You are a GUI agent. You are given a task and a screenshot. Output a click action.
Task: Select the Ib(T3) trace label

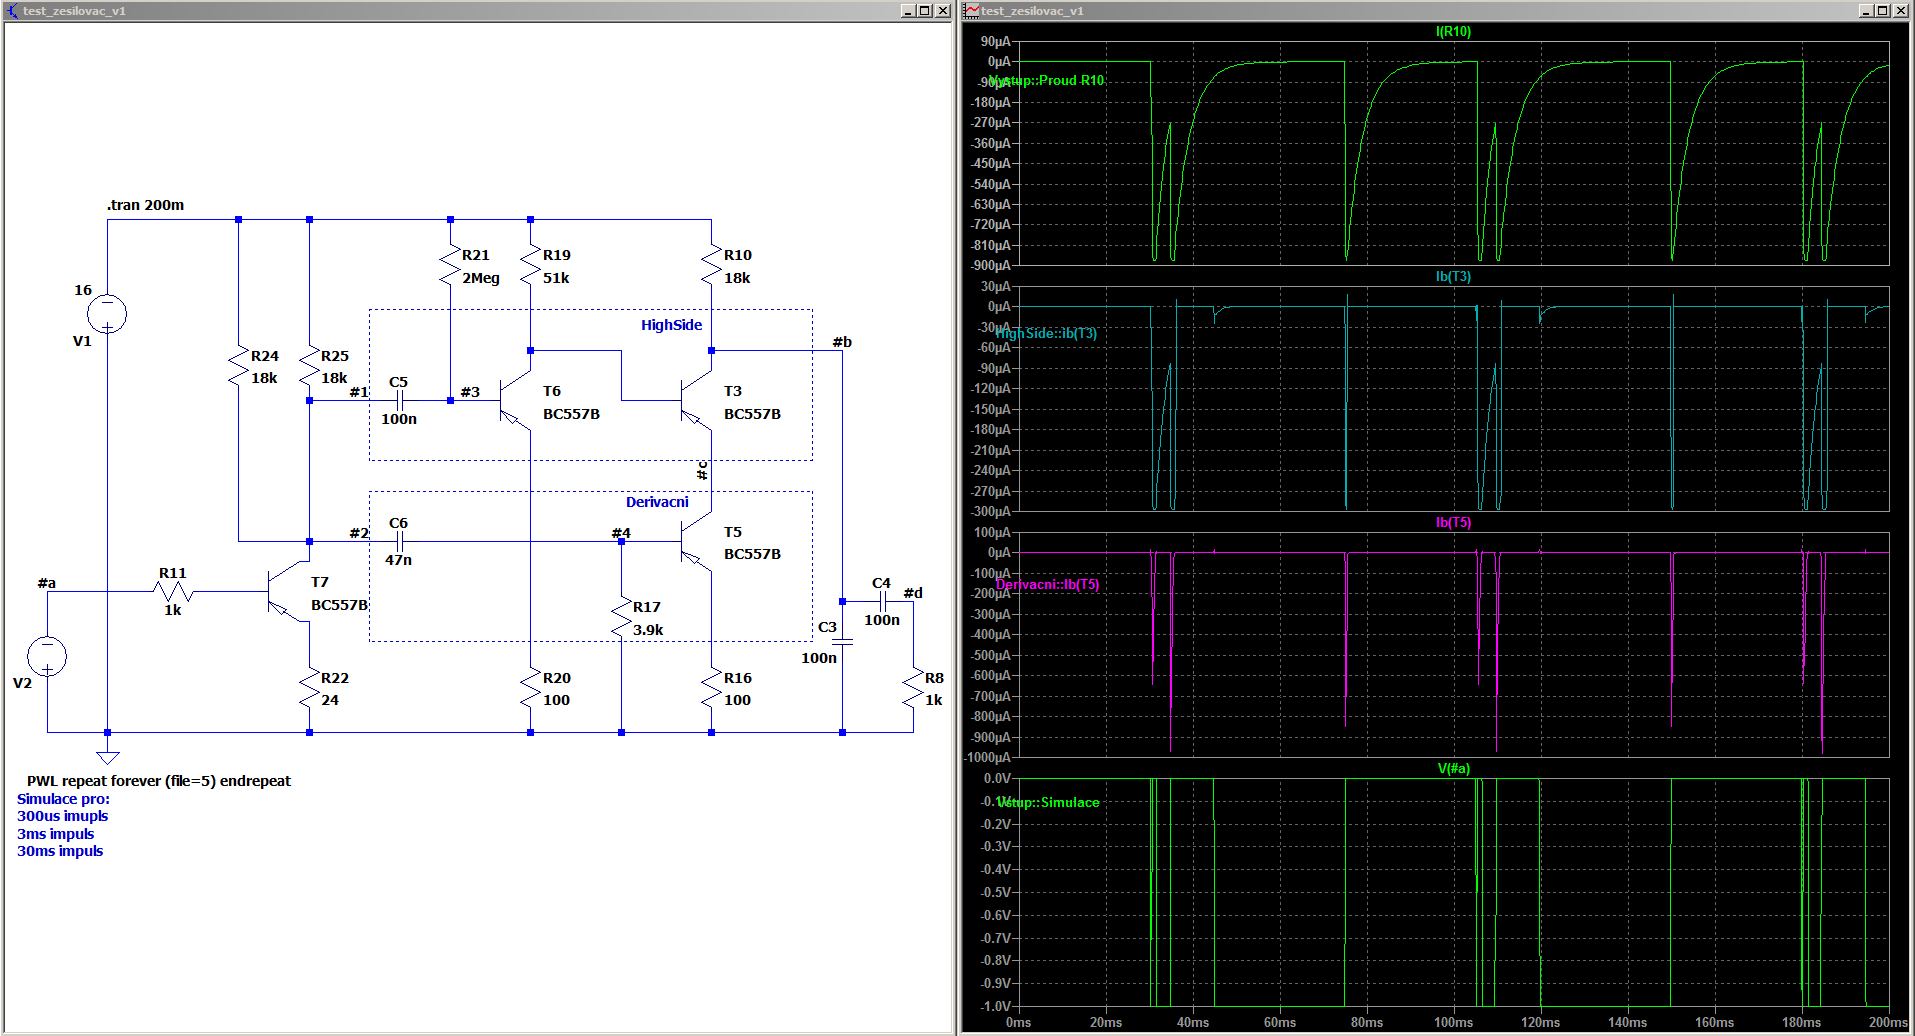click(1453, 276)
